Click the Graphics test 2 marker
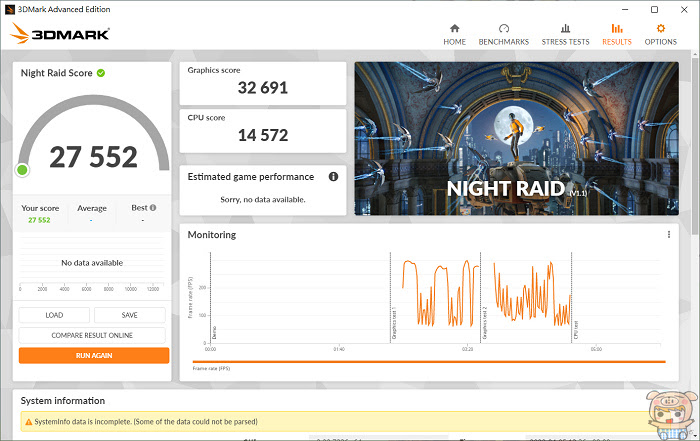 tap(484, 323)
